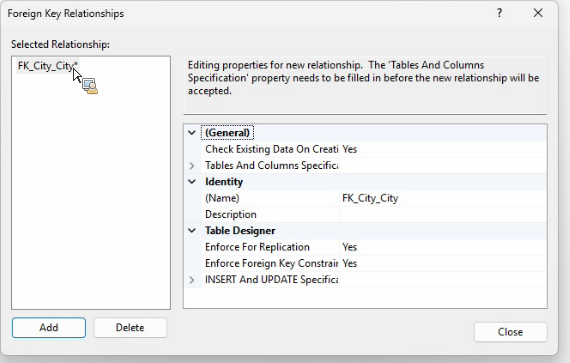The image size is (570, 363).
Task: Edit the (Name) value FK_City_City
Action: point(442,198)
